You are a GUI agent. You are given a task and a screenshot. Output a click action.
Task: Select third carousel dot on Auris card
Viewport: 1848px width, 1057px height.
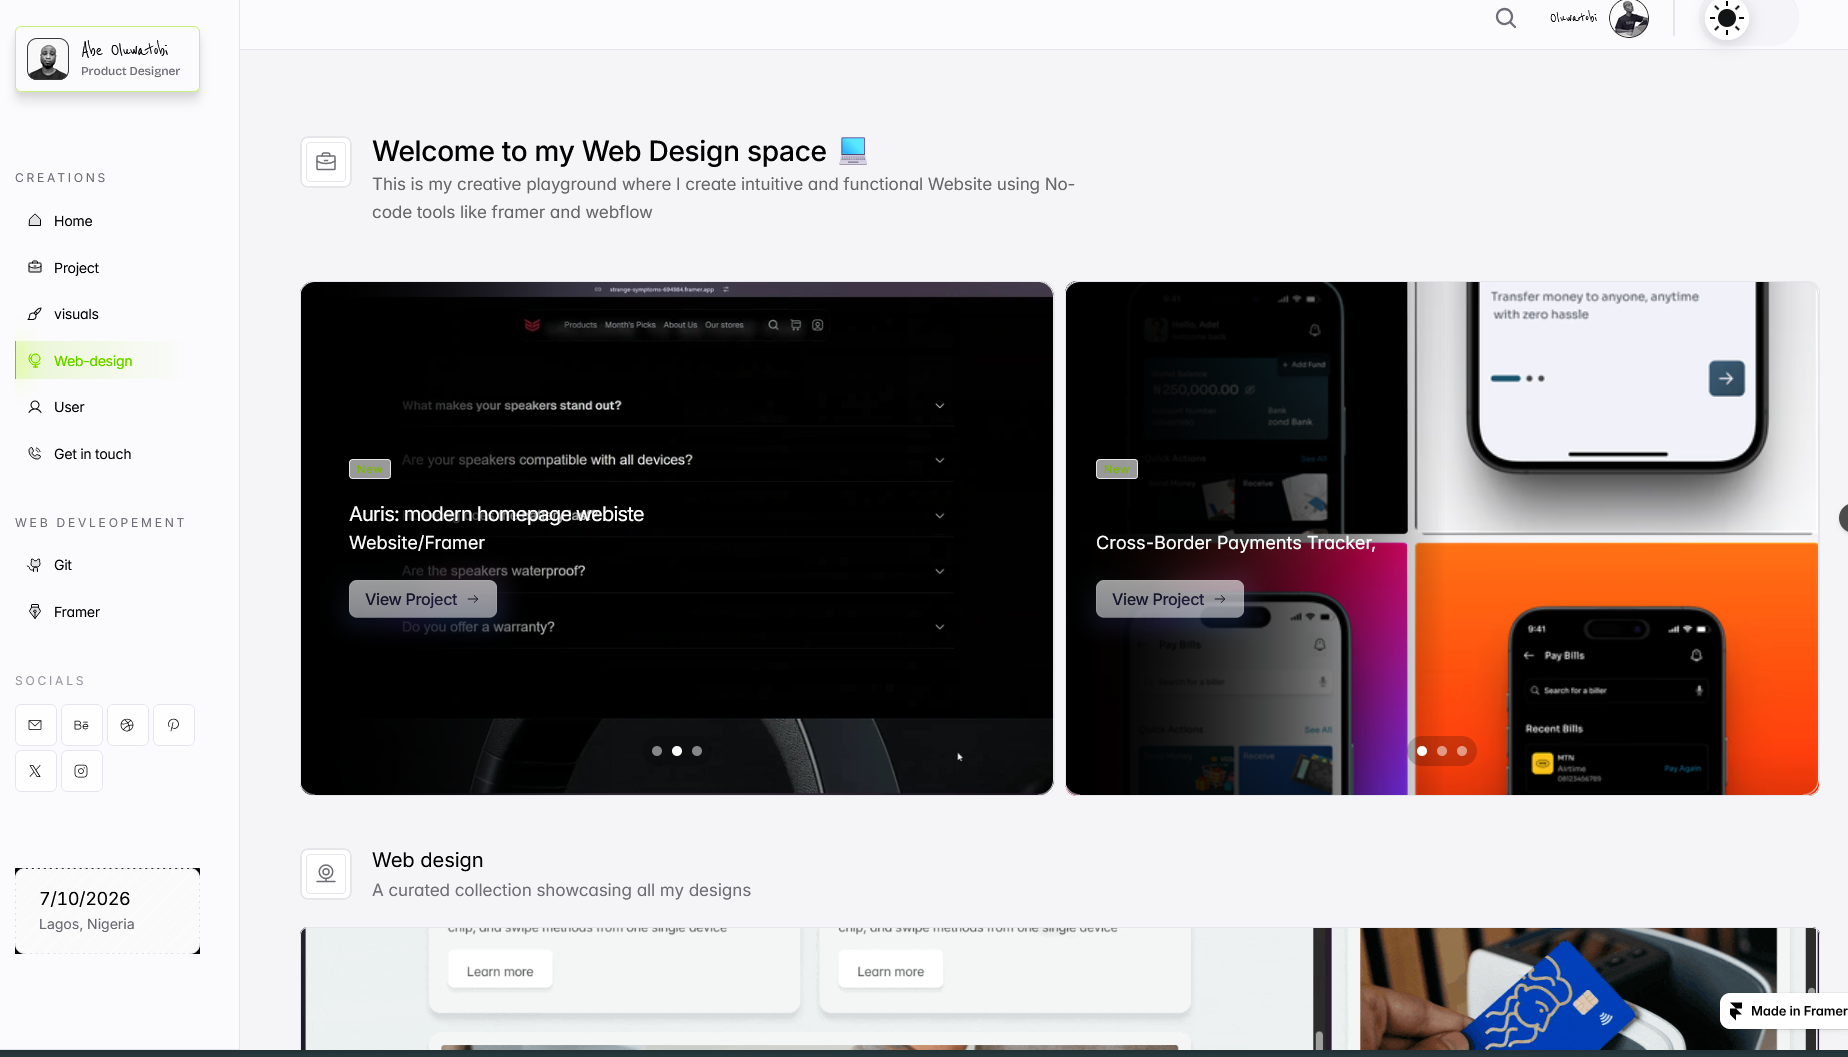click(x=697, y=751)
